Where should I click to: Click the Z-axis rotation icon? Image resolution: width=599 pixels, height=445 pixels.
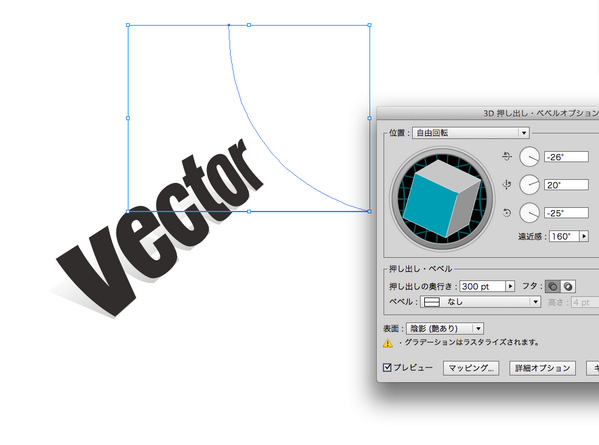[507, 213]
